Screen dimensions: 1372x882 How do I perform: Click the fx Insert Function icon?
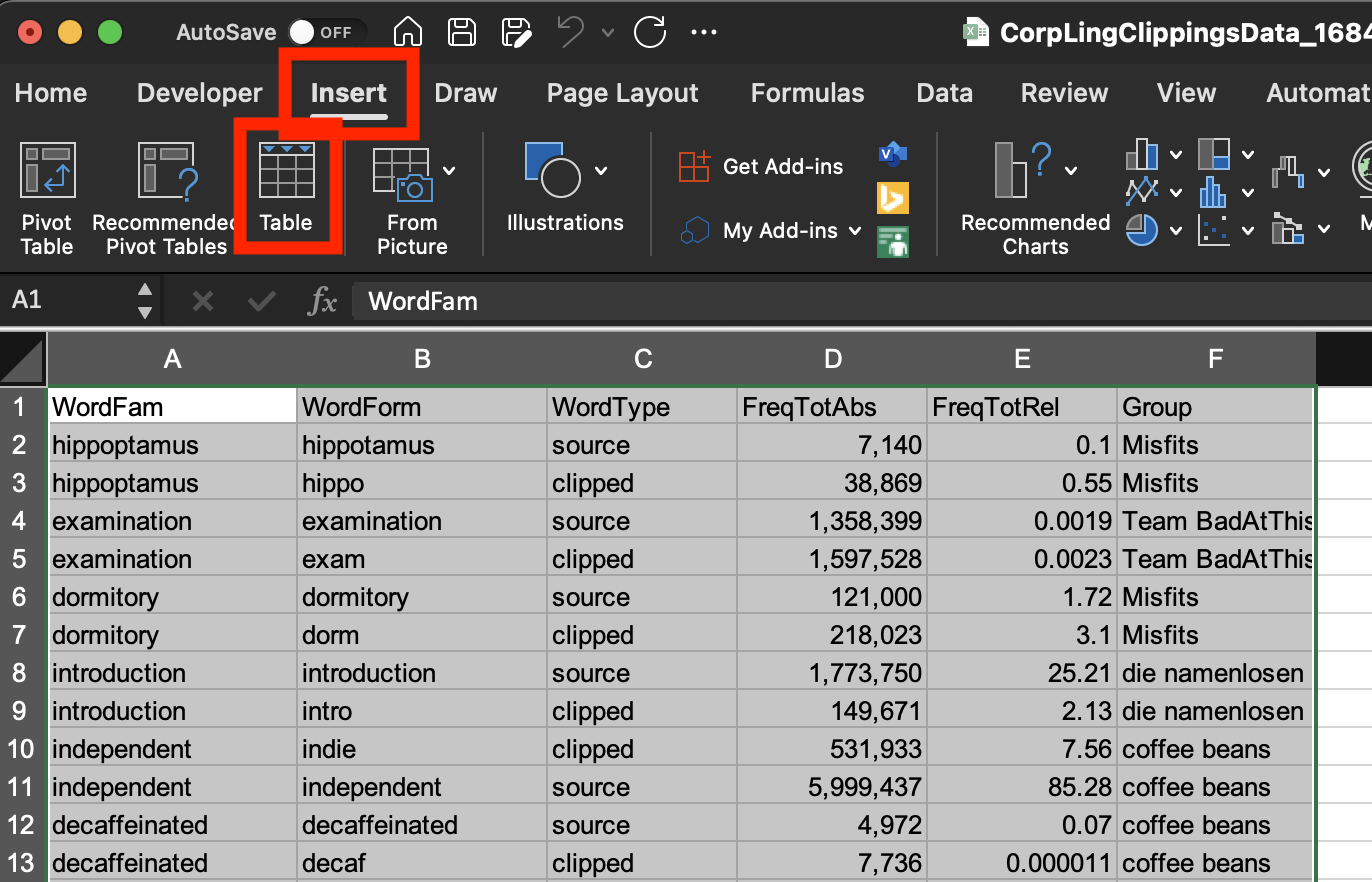point(322,301)
